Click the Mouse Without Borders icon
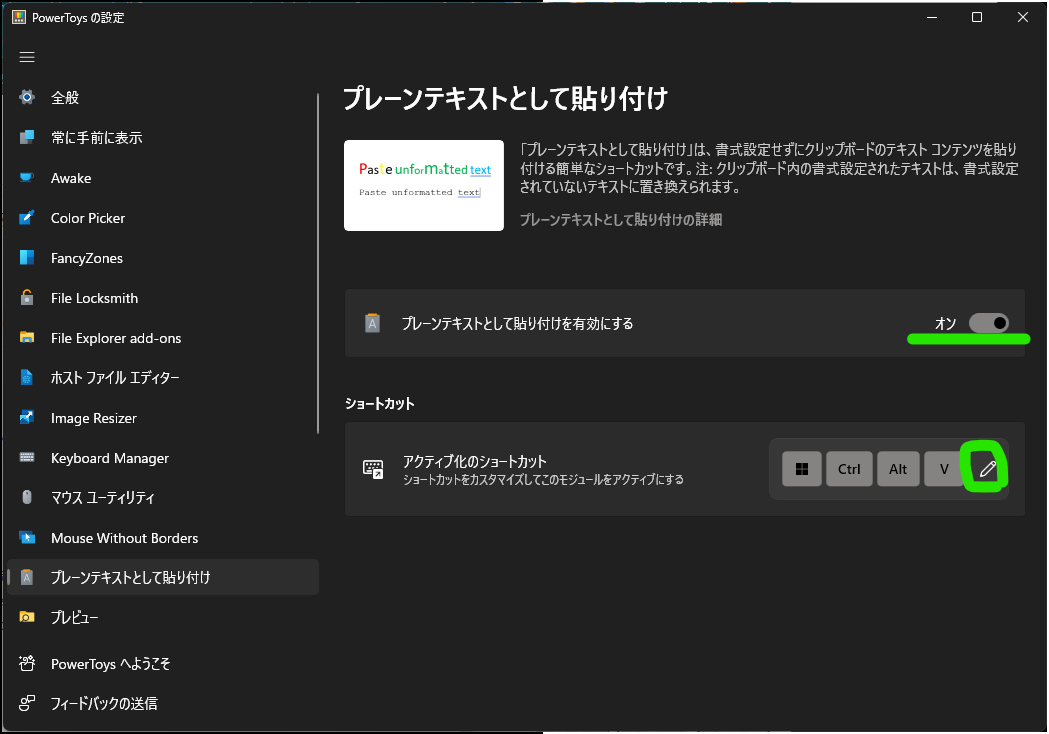This screenshot has height=734, width=1049. pyautogui.click(x=27, y=538)
